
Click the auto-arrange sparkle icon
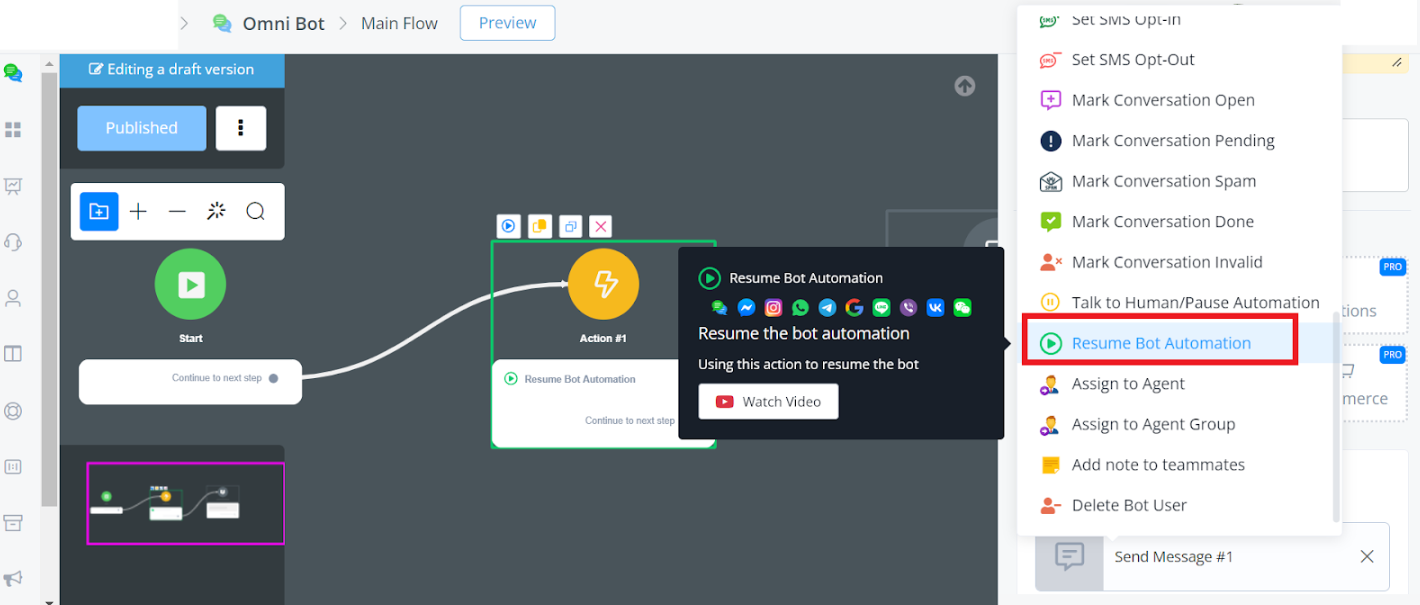(x=216, y=211)
